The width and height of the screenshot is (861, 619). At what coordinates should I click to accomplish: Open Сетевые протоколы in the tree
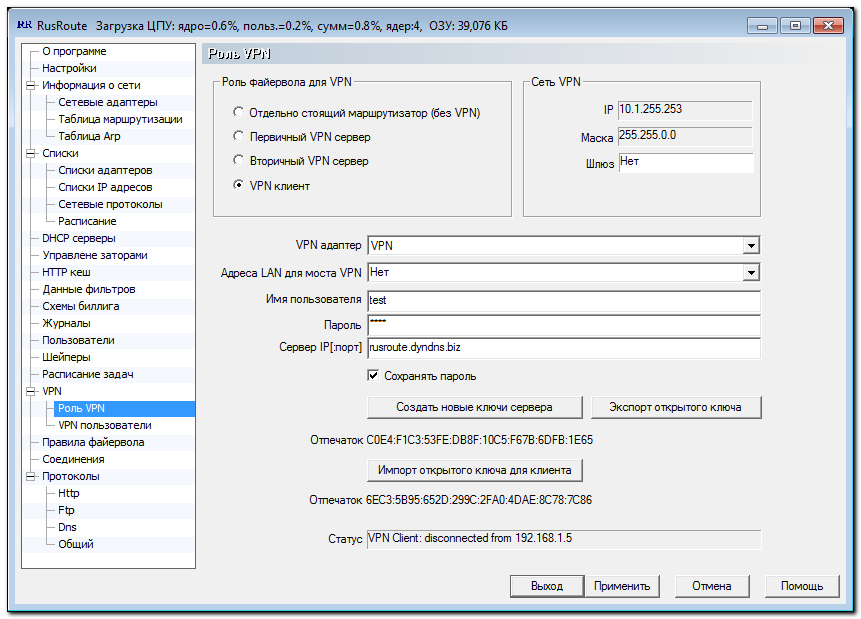coord(110,204)
